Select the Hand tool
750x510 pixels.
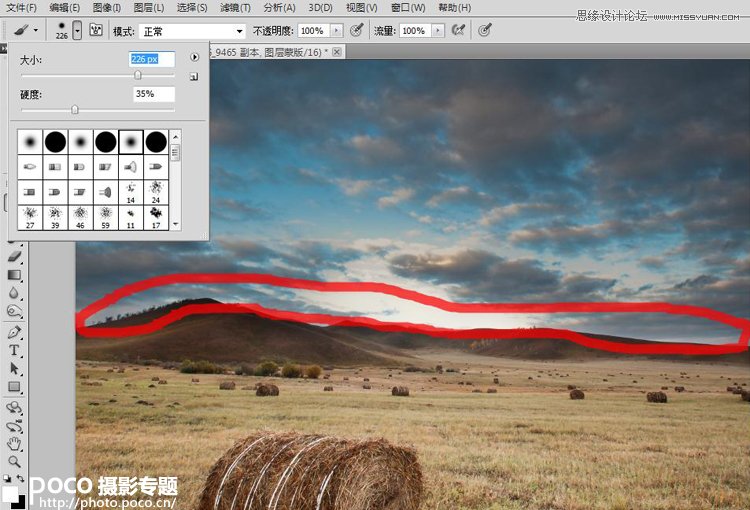[14, 443]
